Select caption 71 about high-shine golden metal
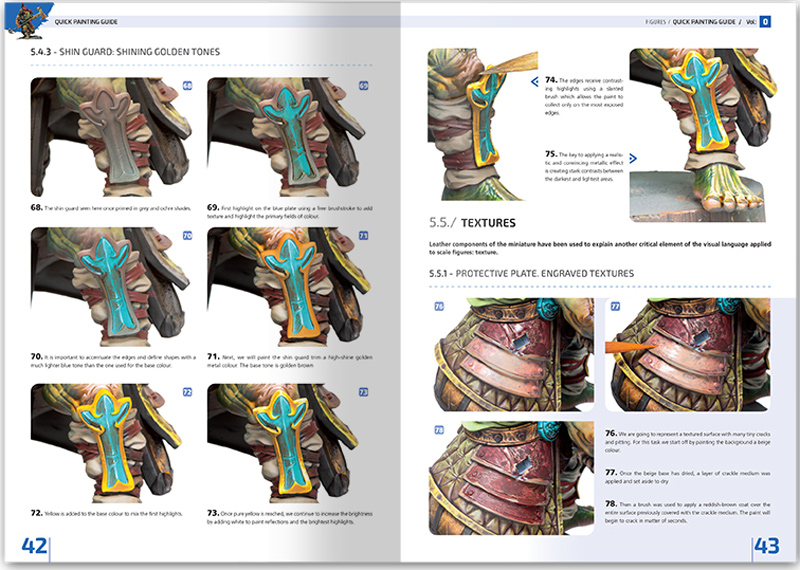 coord(290,361)
